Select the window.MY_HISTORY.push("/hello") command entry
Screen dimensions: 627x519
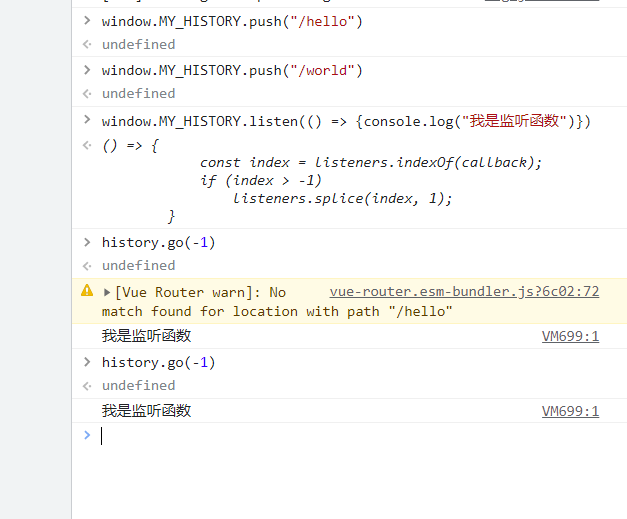pyautogui.click(x=232, y=21)
